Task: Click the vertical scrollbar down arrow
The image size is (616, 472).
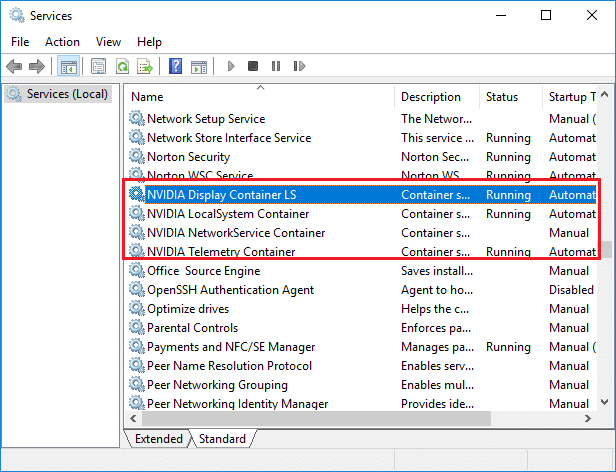Action: pos(606,401)
